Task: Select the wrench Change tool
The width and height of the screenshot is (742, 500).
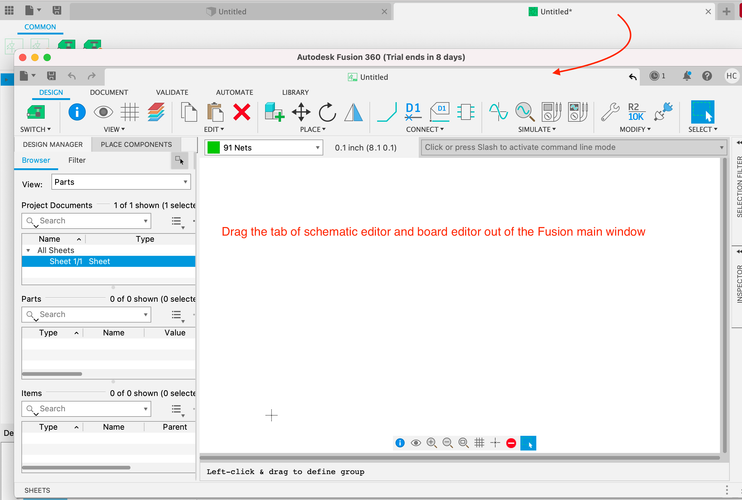Action: coord(610,112)
